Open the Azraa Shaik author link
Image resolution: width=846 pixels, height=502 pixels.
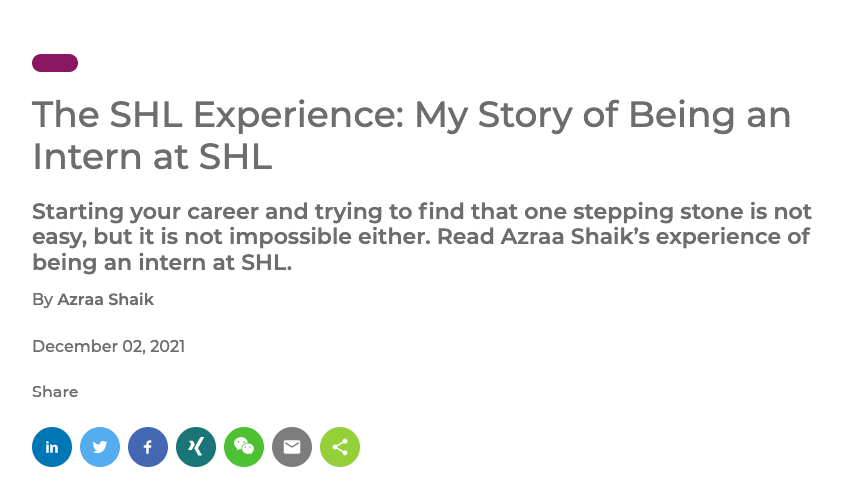click(105, 299)
